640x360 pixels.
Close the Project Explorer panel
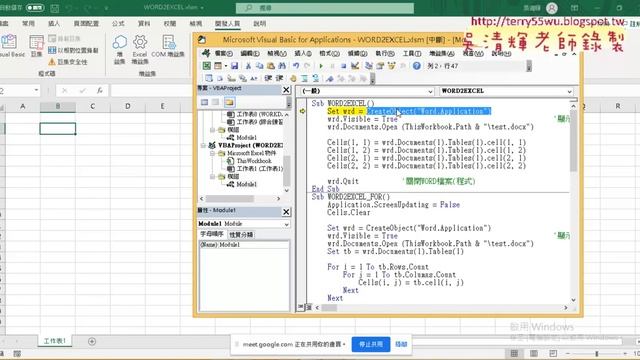286,90
